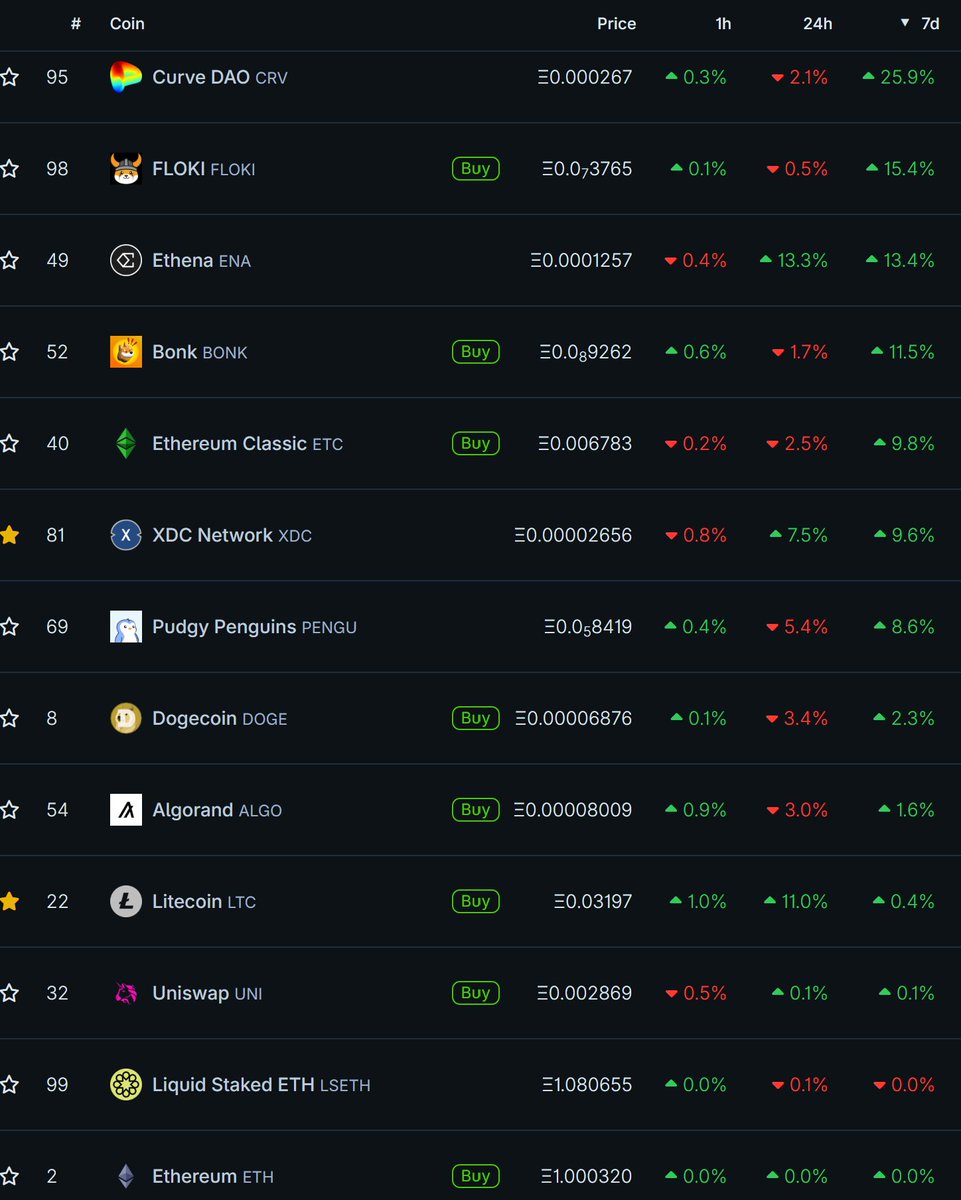Click the Ethena ENA coin logo

click(x=126, y=261)
